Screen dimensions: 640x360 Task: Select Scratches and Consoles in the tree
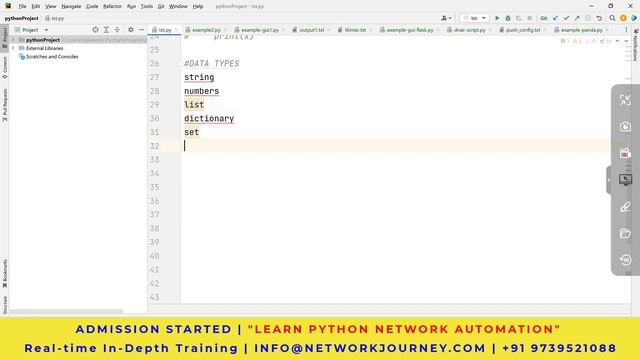click(52, 57)
